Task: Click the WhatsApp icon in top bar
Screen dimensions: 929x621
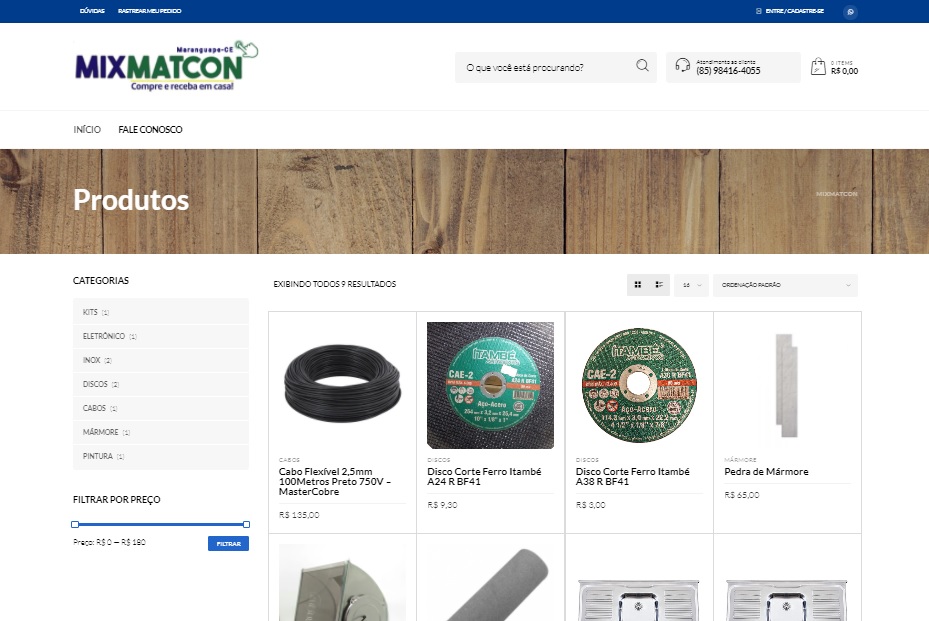Action: point(851,11)
